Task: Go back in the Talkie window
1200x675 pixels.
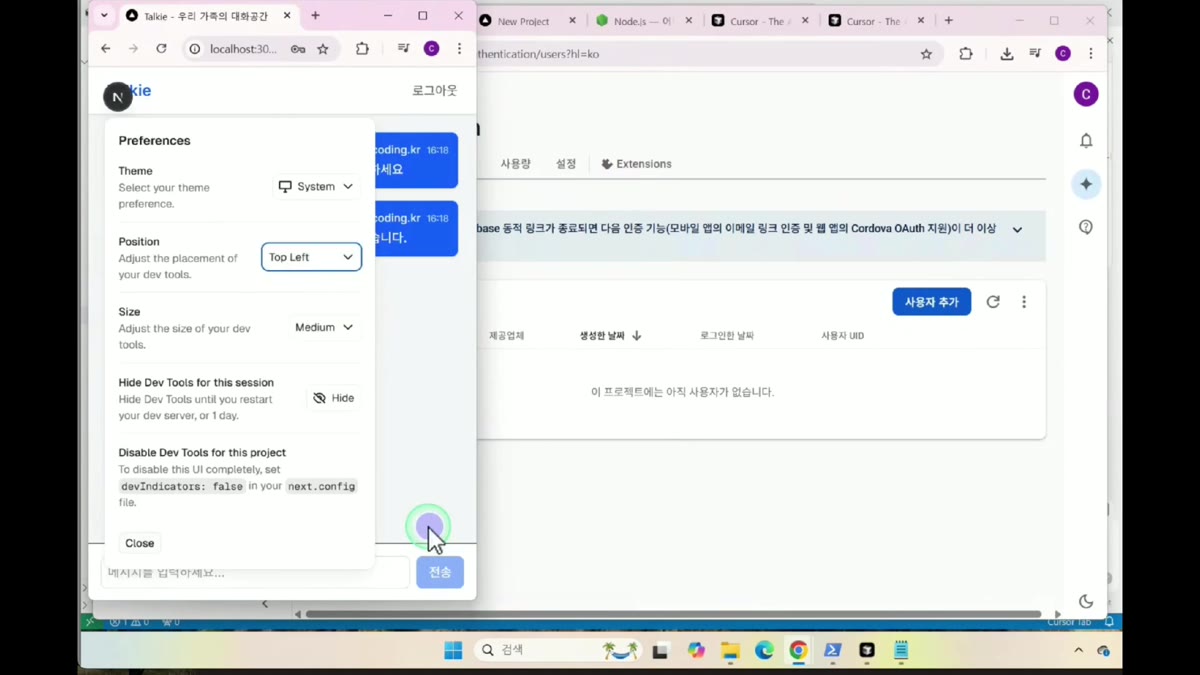Action: pos(106,48)
